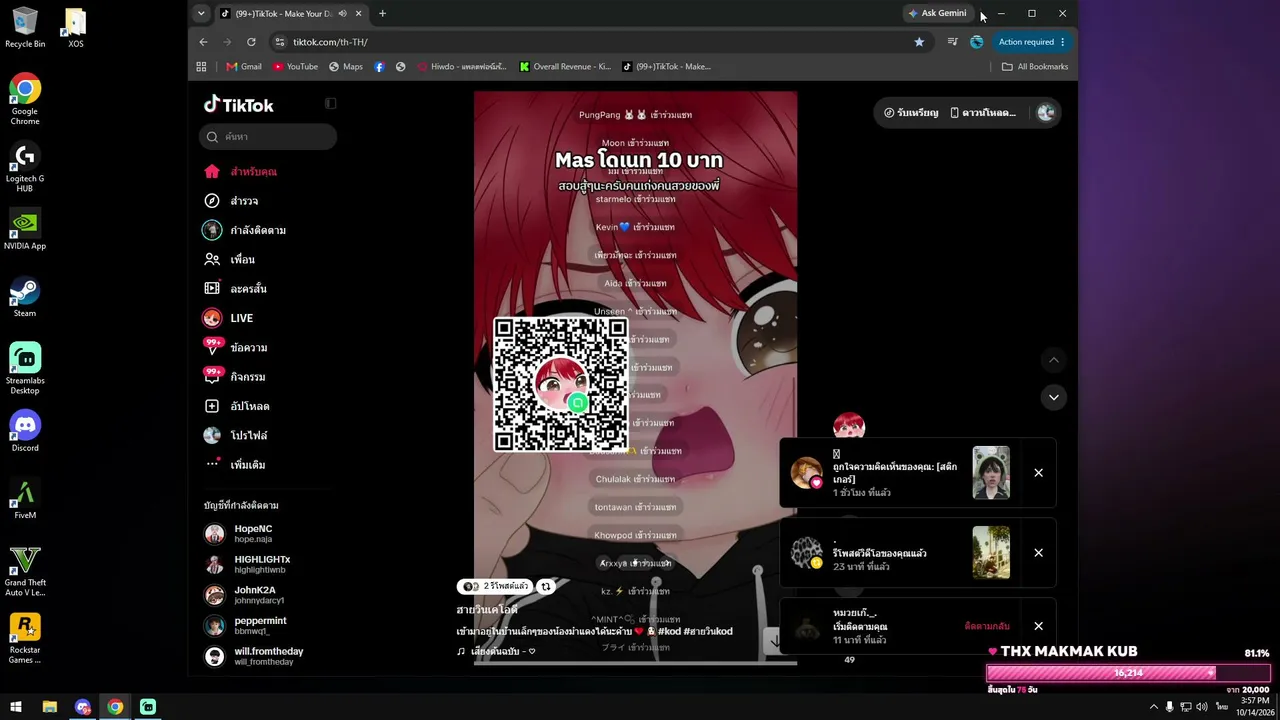Image resolution: width=1280 pixels, height=720 pixels.
Task: Click the TikTok logo
Action: (239, 104)
